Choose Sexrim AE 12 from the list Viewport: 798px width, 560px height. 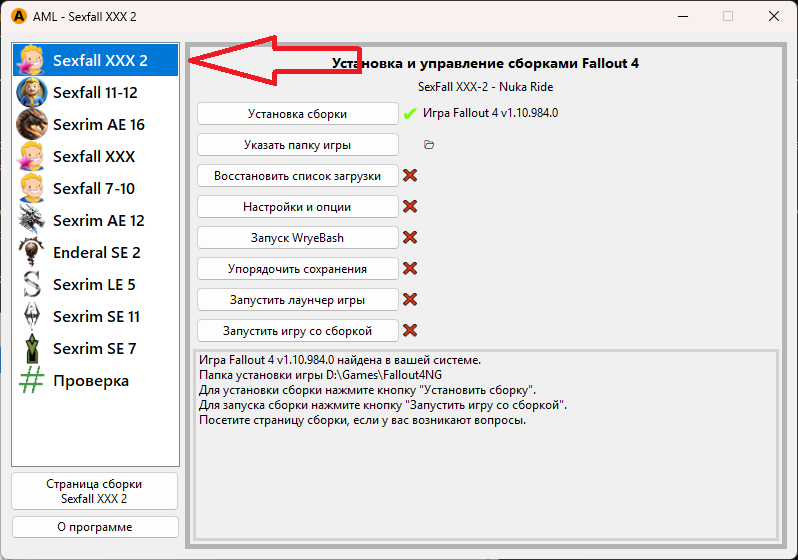click(98, 220)
